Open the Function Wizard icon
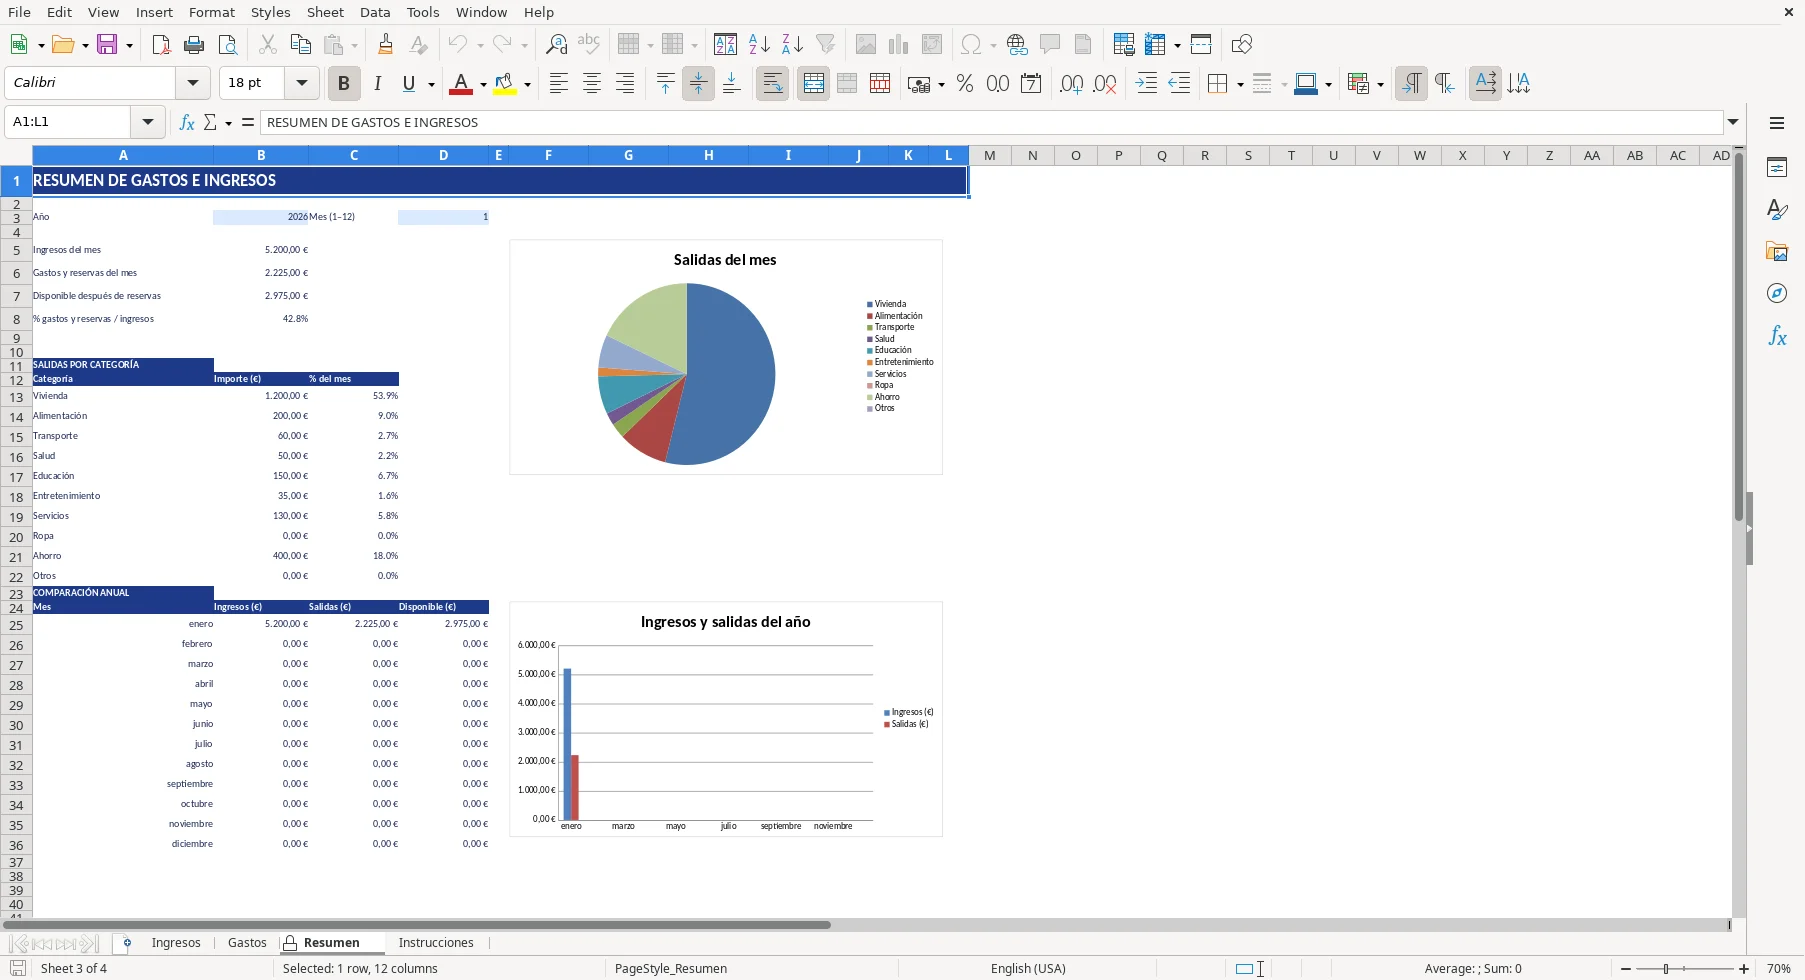Image resolution: width=1805 pixels, height=980 pixels. (186, 122)
